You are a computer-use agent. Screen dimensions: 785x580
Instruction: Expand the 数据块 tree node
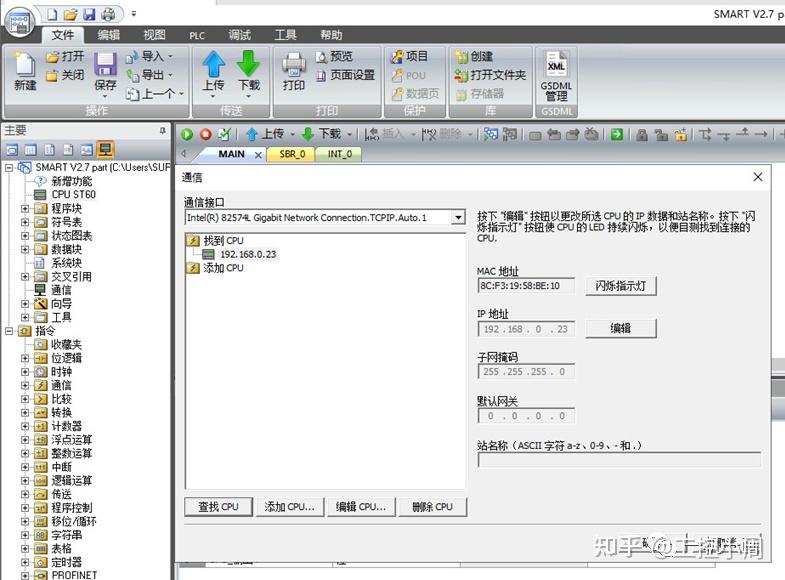[x=25, y=249]
